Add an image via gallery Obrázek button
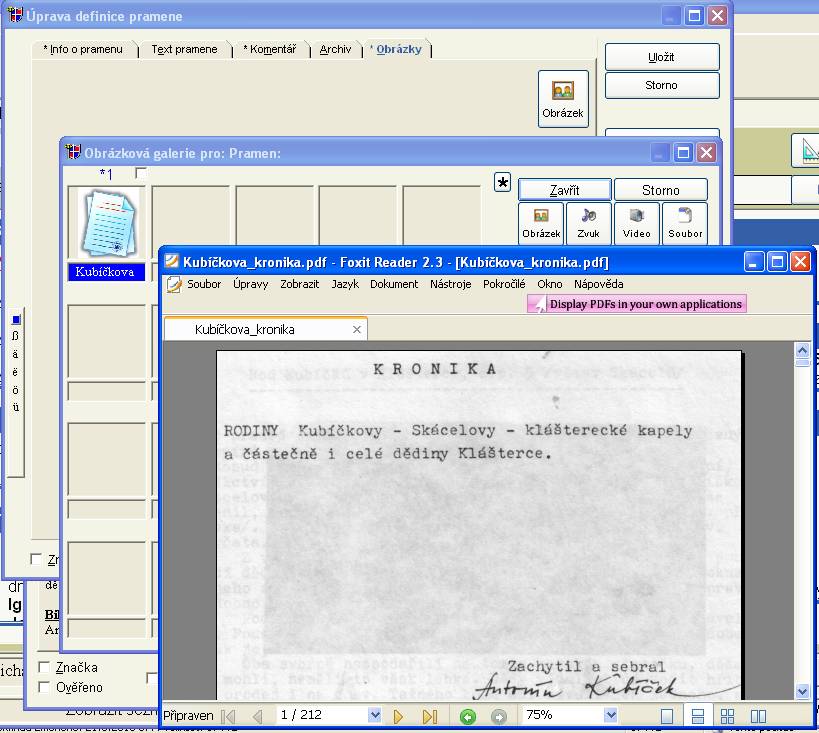This screenshot has width=819, height=733. click(x=541, y=224)
